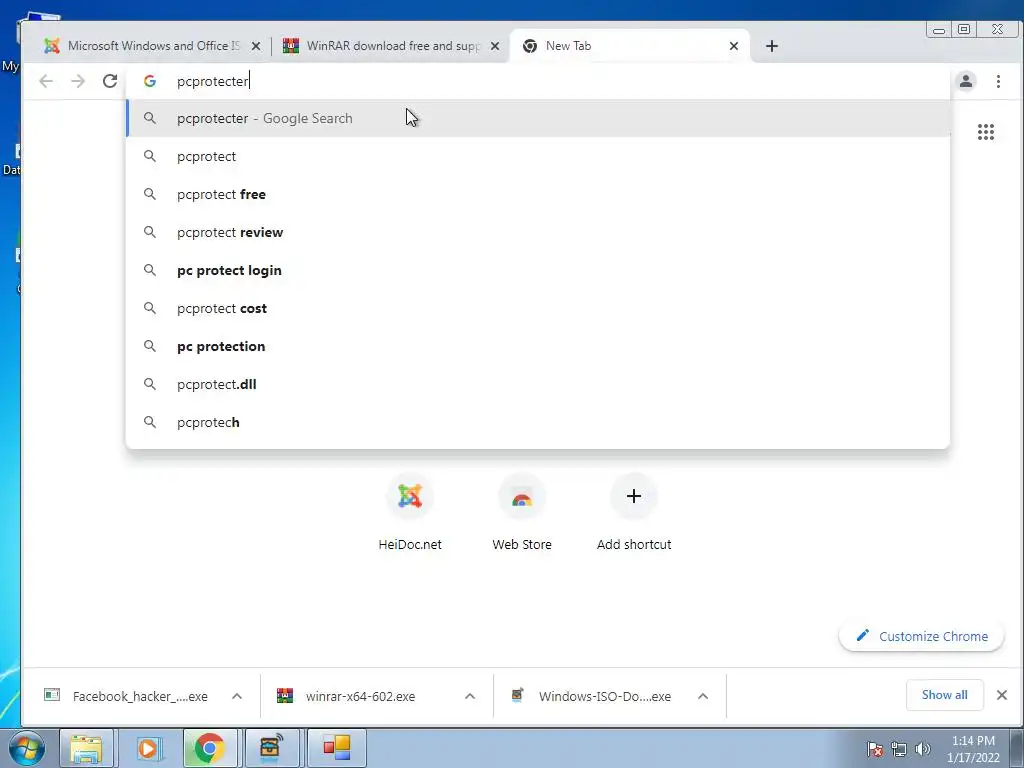Click the browser back arrow
The width and height of the screenshot is (1024, 768).
pos(46,81)
